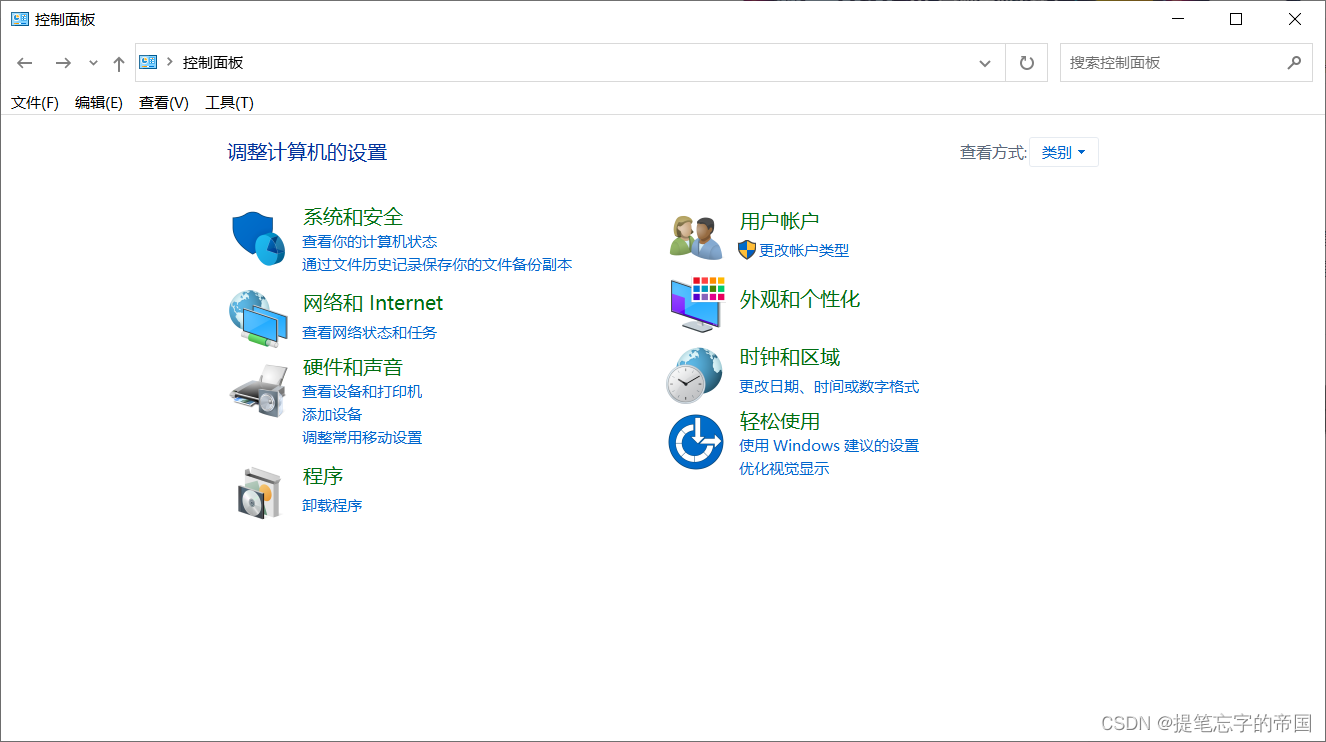Viewport: 1326px width, 742px height.
Task: Open the 网络和 Internet category link
Action: (373, 303)
